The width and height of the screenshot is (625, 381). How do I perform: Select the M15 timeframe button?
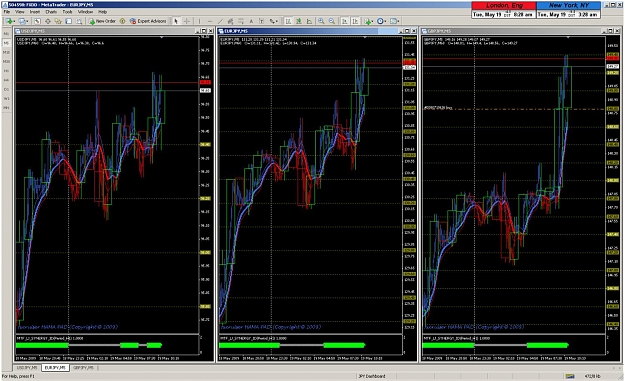click(x=6, y=52)
